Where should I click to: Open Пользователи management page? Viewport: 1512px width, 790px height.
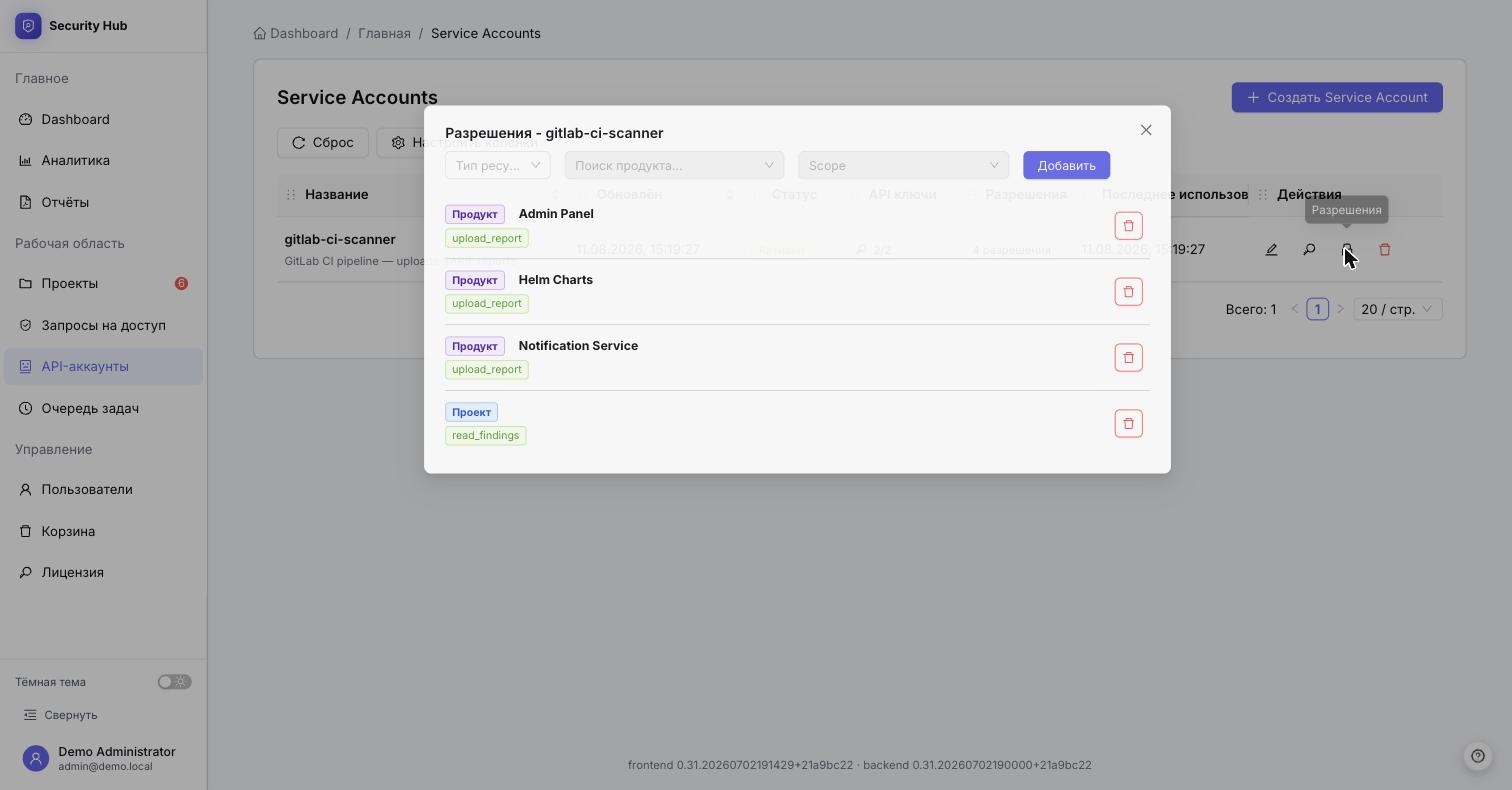[x=103, y=489]
